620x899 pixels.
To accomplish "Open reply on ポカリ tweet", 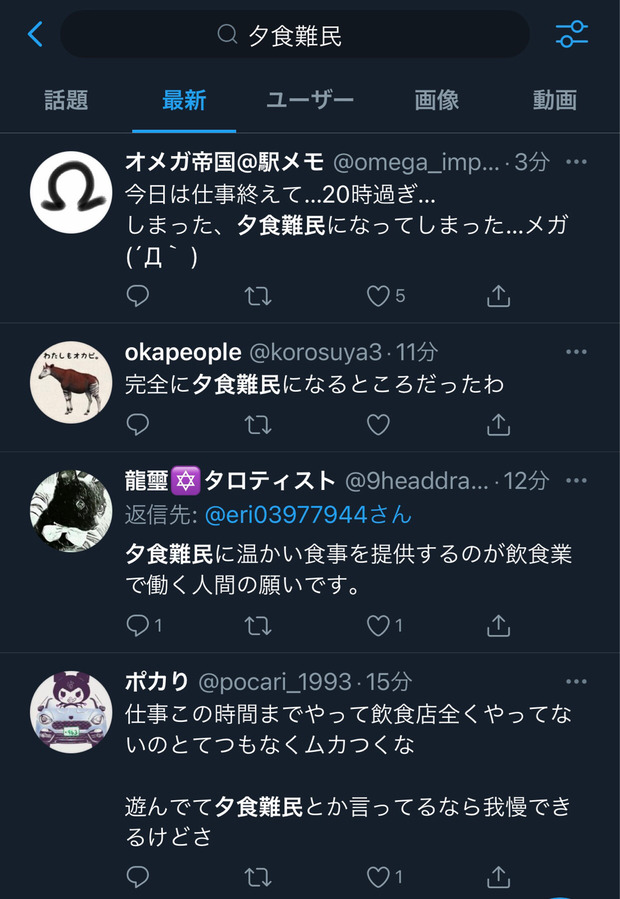I will coord(137,877).
